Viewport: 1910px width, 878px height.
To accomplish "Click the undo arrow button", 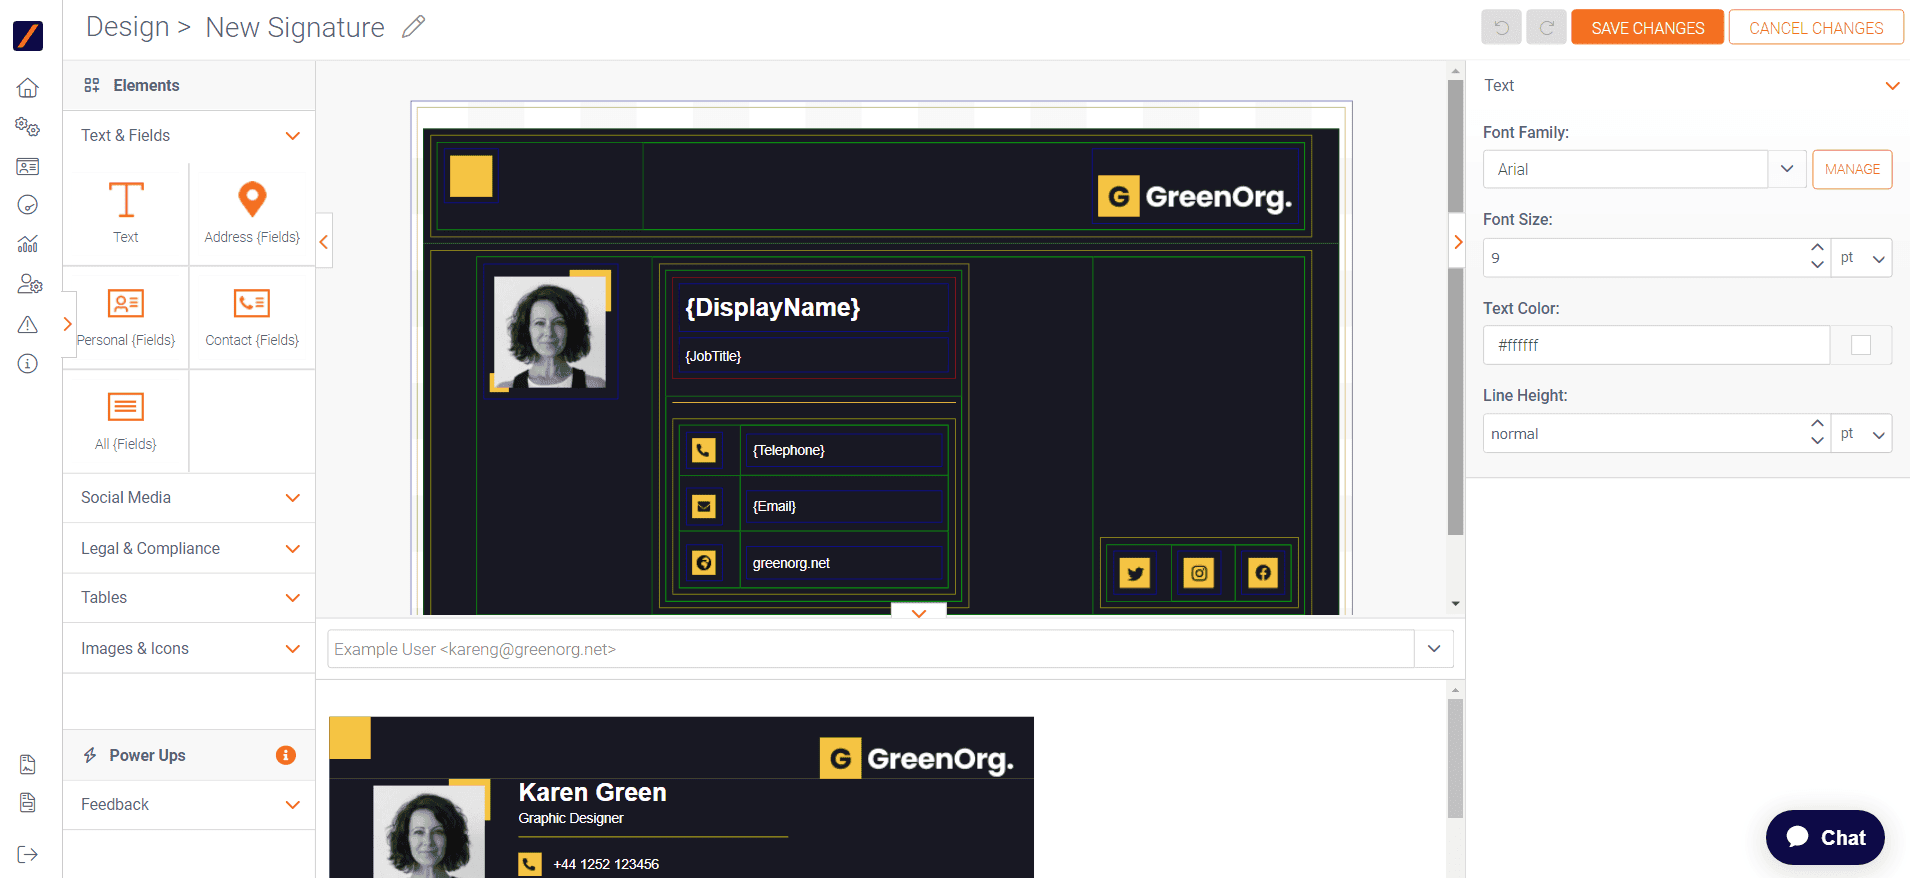I will (x=1501, y=28).
